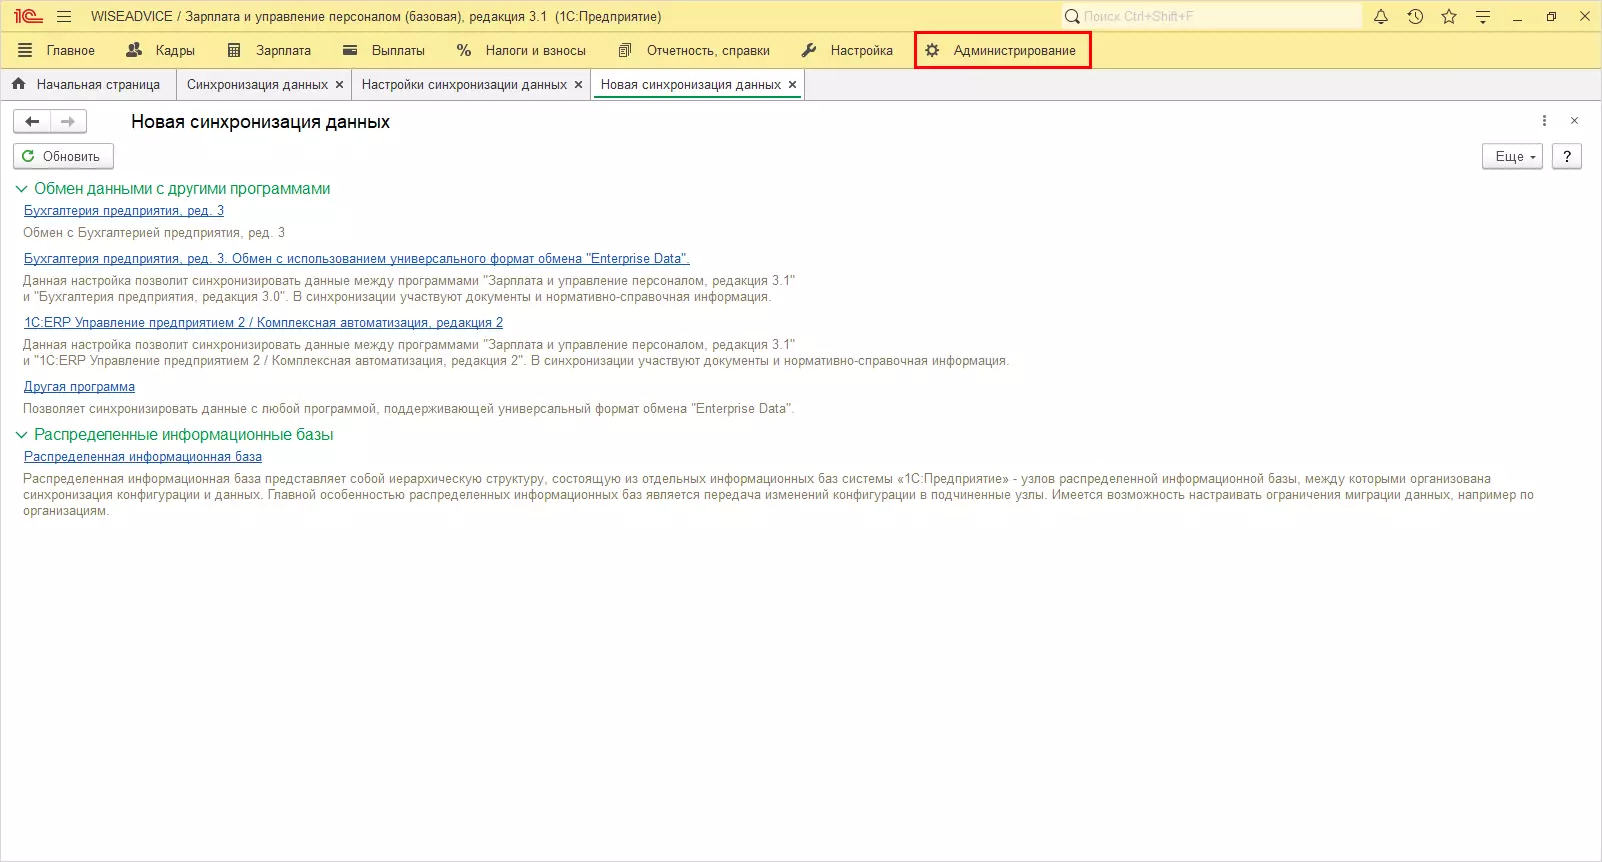Focus the Поиск Ctrl+Shift+F search field
The image size is (1602, 862).
click(x=1212, y=16)
